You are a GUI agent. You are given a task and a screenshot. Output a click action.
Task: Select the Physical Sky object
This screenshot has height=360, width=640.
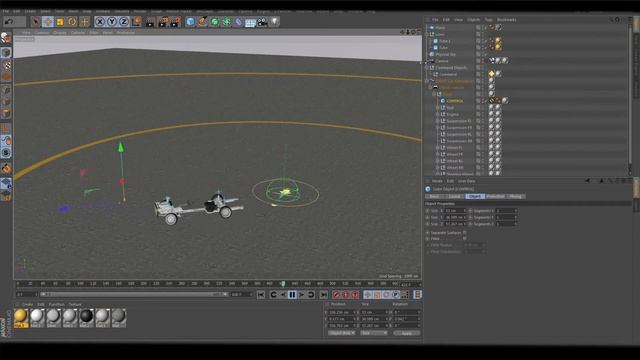click(445, 54)
